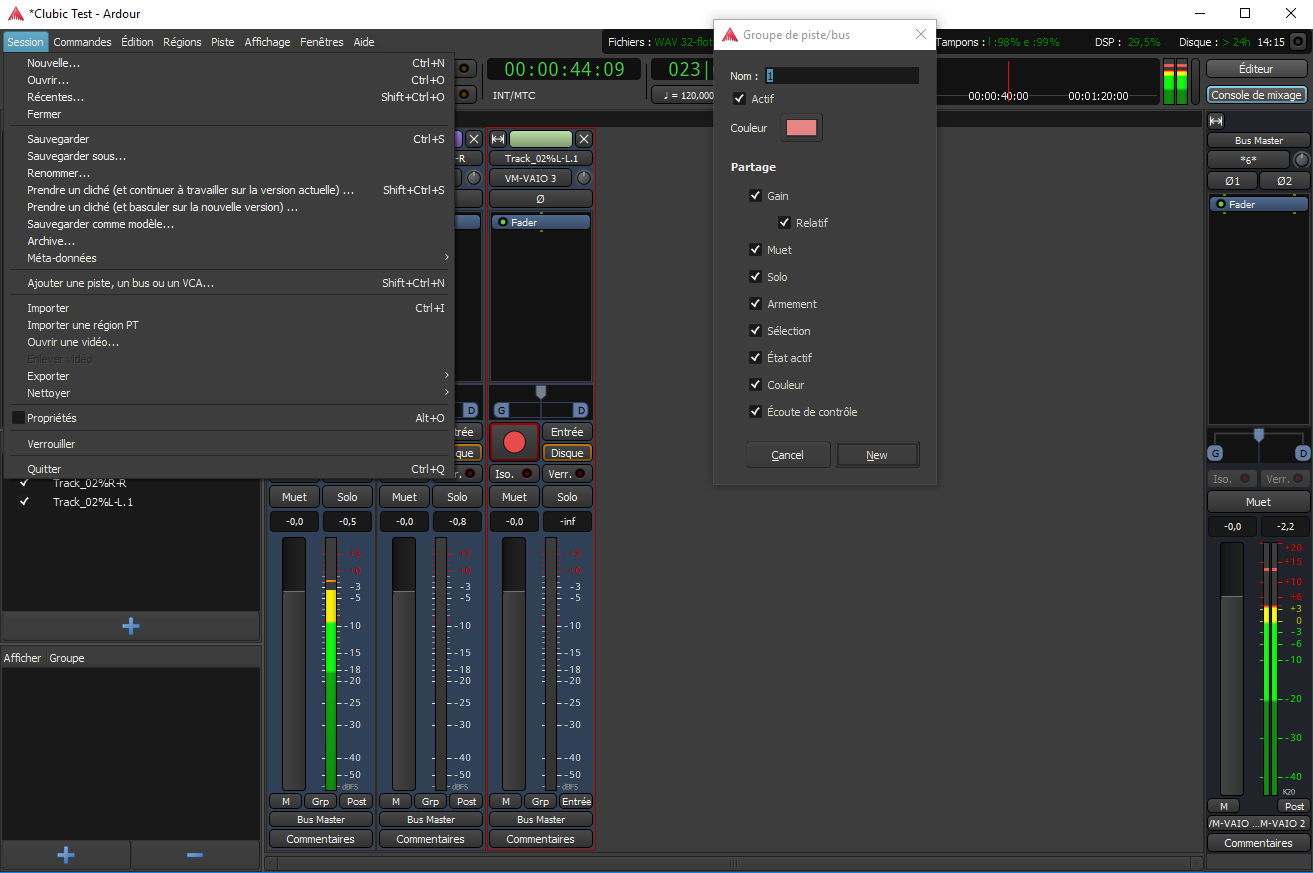Toggle the Bus Master strip width icon

click(1216, 121)
